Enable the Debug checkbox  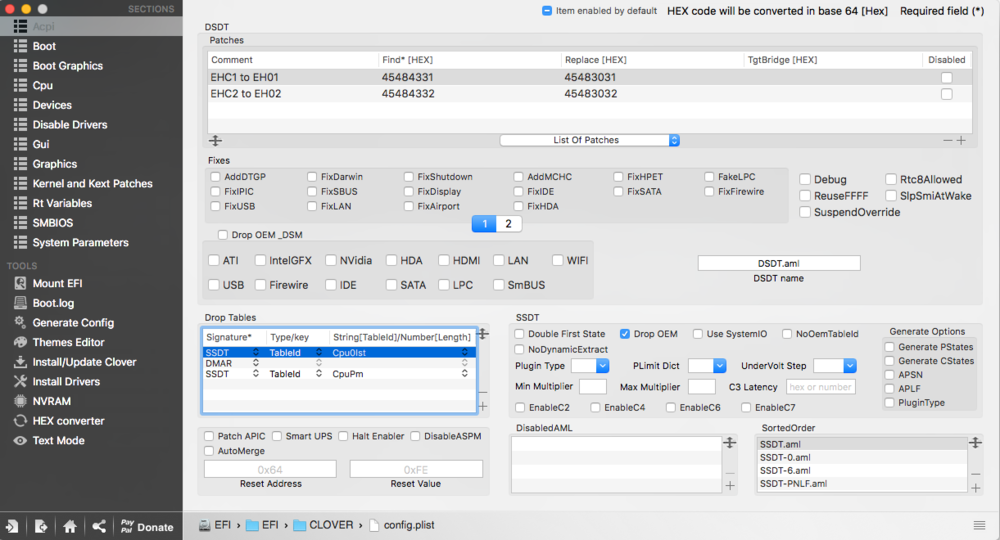point(805,179)
